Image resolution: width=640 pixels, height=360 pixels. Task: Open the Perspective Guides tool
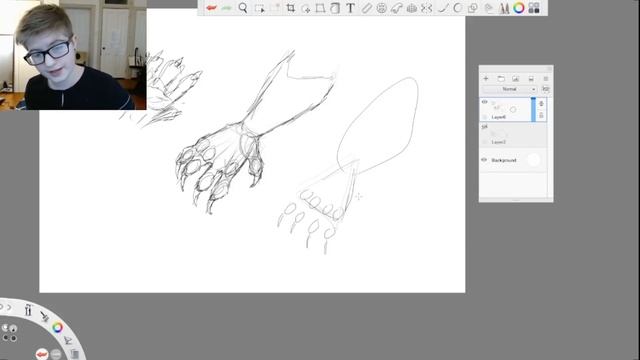pos(411,8)
